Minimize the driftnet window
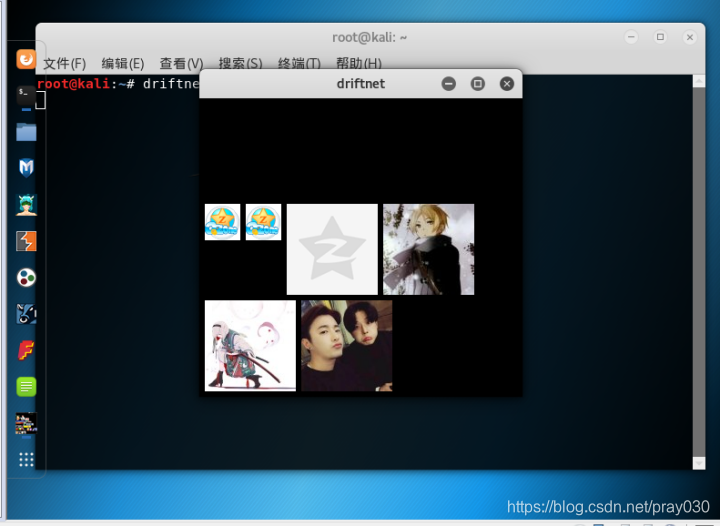Image resolution: width=720 pixels, height=526 pixels. tap(449, 84)
